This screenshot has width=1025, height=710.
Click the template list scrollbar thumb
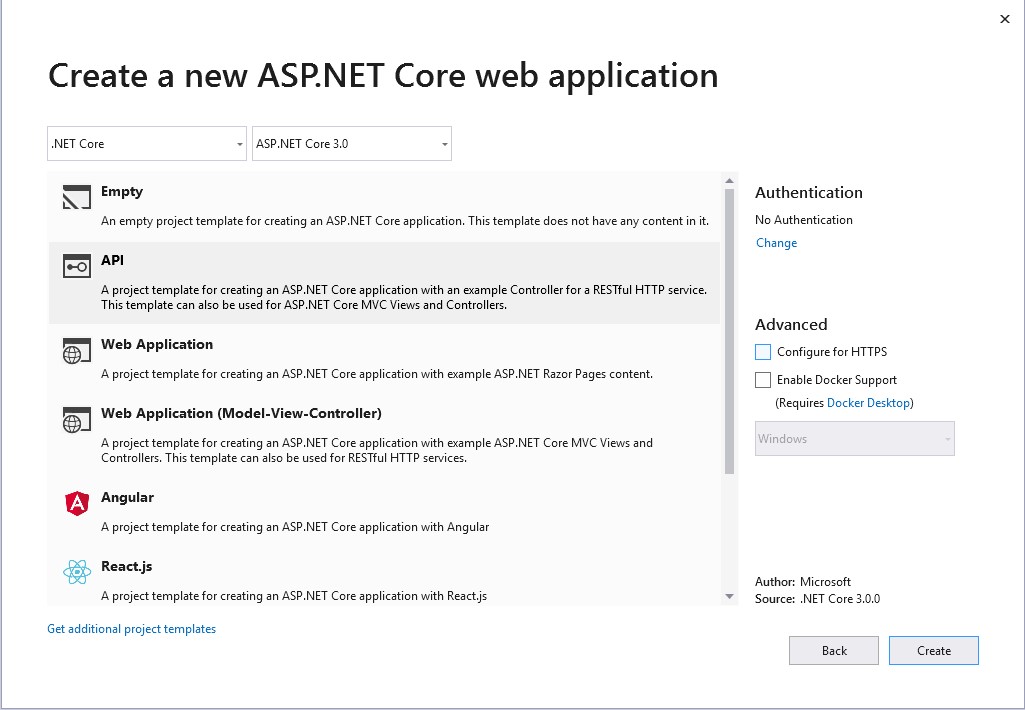pyautogui.click(x=730, y=331)
